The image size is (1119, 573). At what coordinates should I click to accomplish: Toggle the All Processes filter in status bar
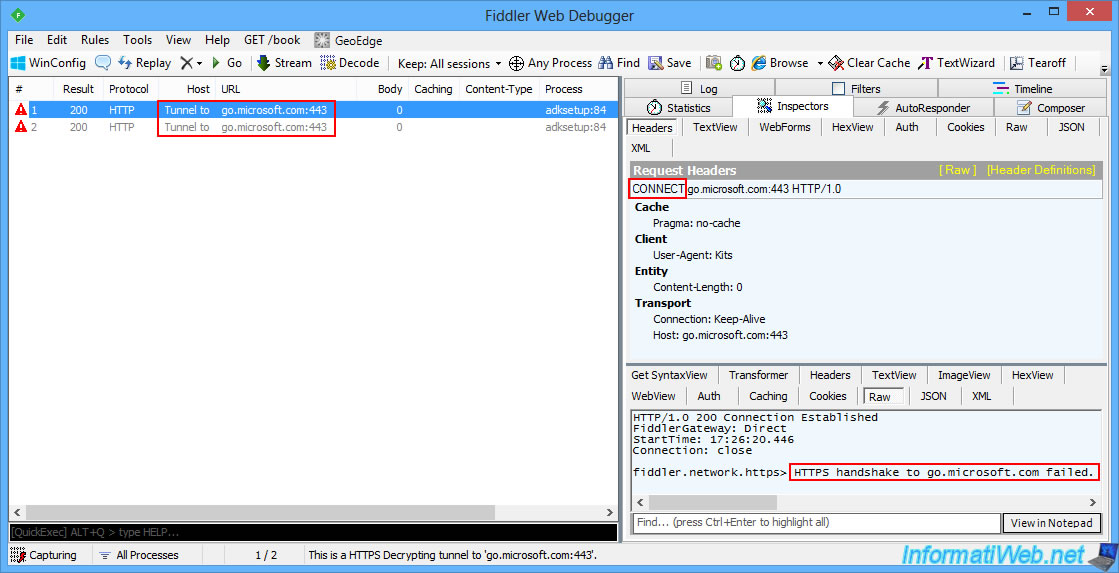(139, 555)
